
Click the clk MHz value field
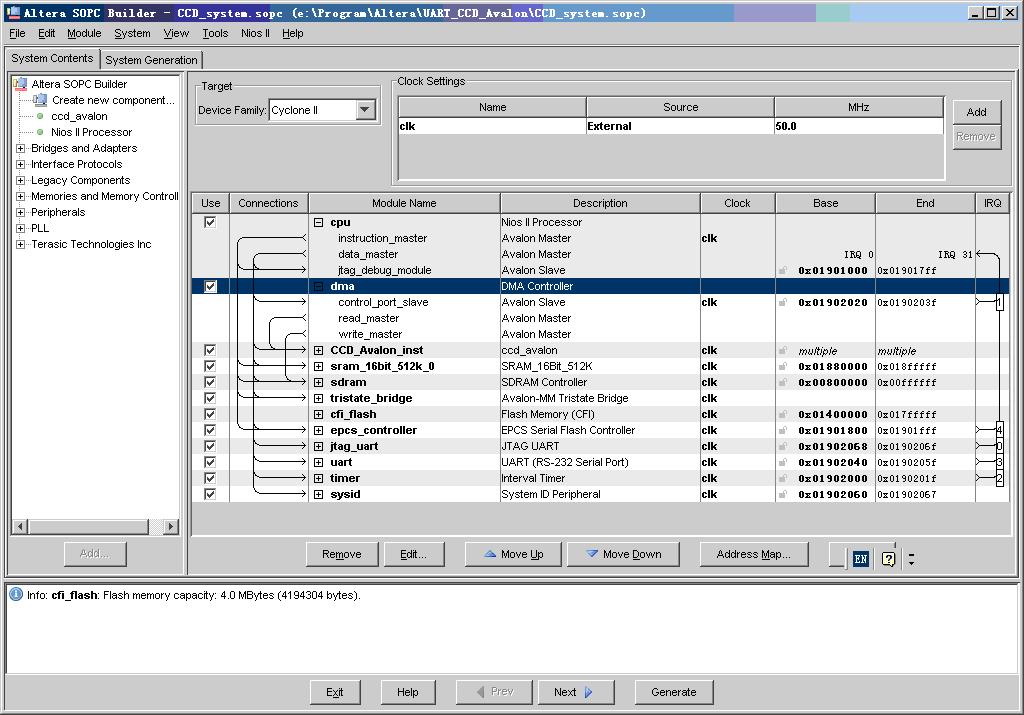click(x=858, y=126)
